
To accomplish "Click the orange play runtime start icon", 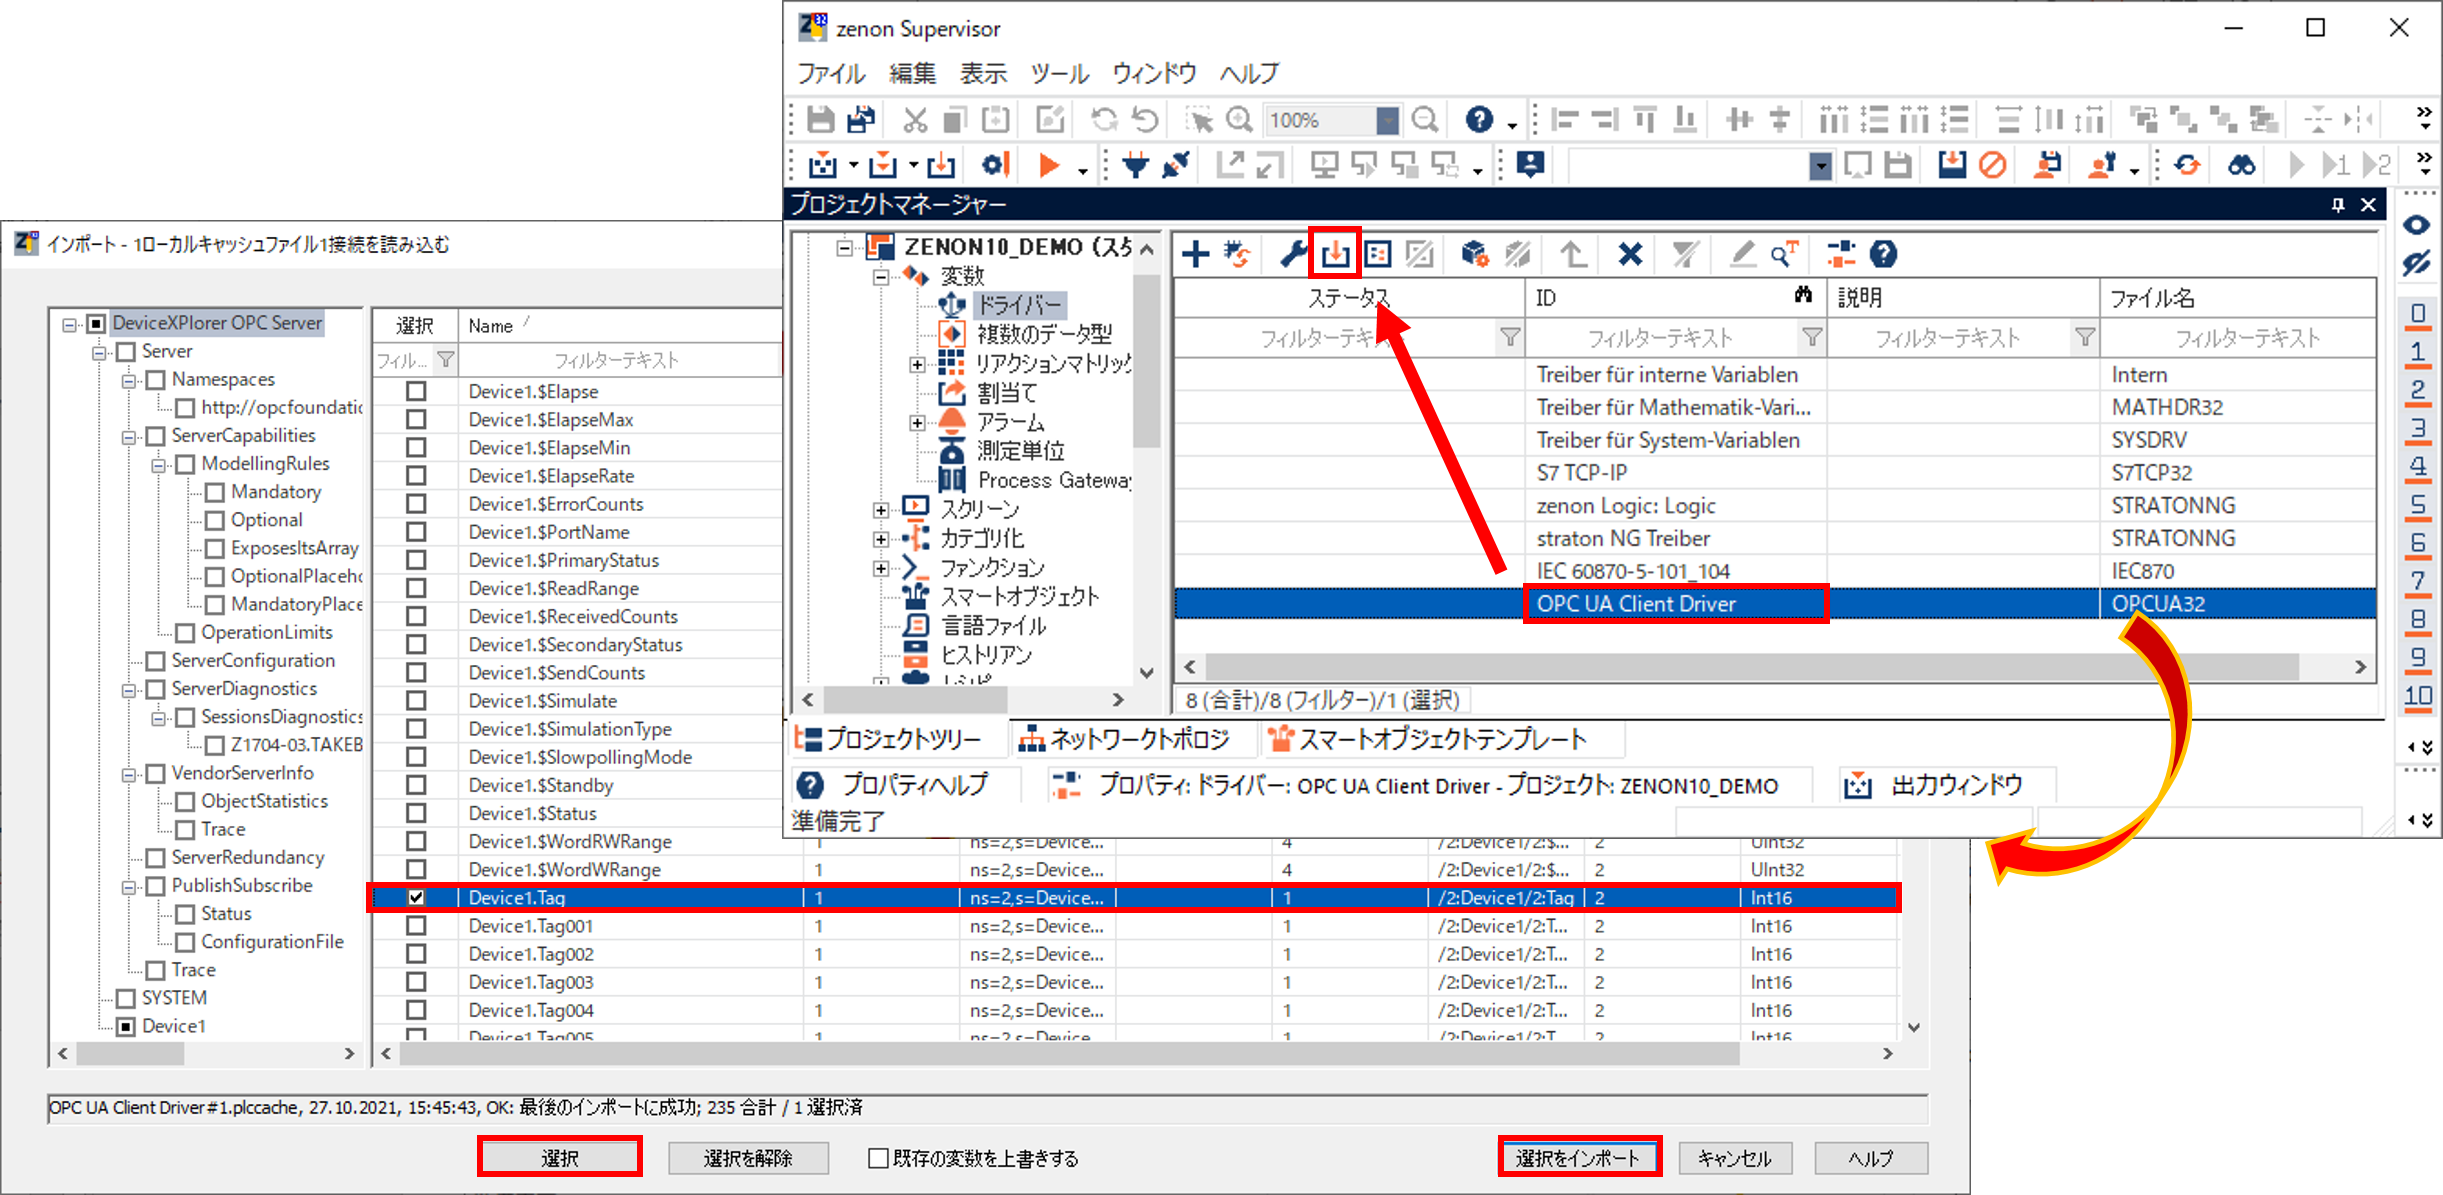I will [x=1048, y=165].
